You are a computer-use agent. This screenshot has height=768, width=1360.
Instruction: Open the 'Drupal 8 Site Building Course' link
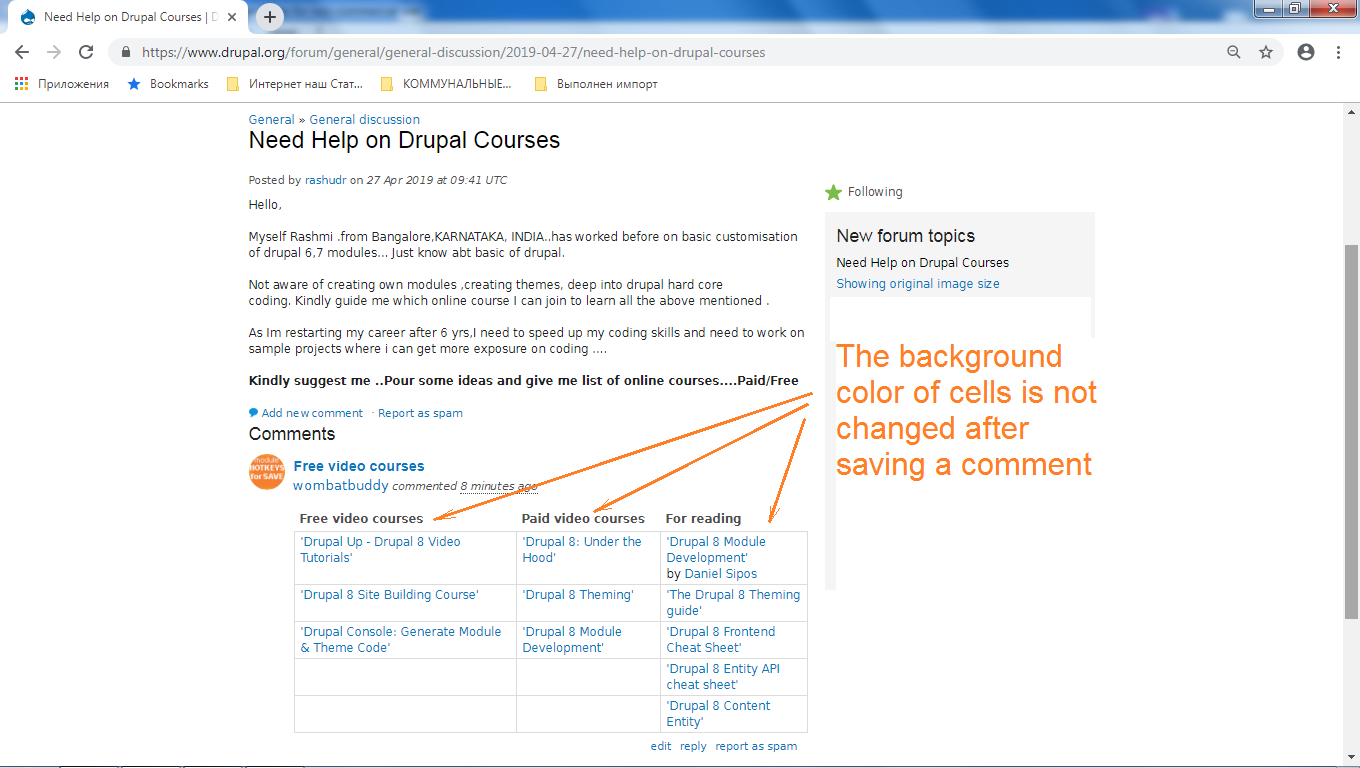click(389, 594)
